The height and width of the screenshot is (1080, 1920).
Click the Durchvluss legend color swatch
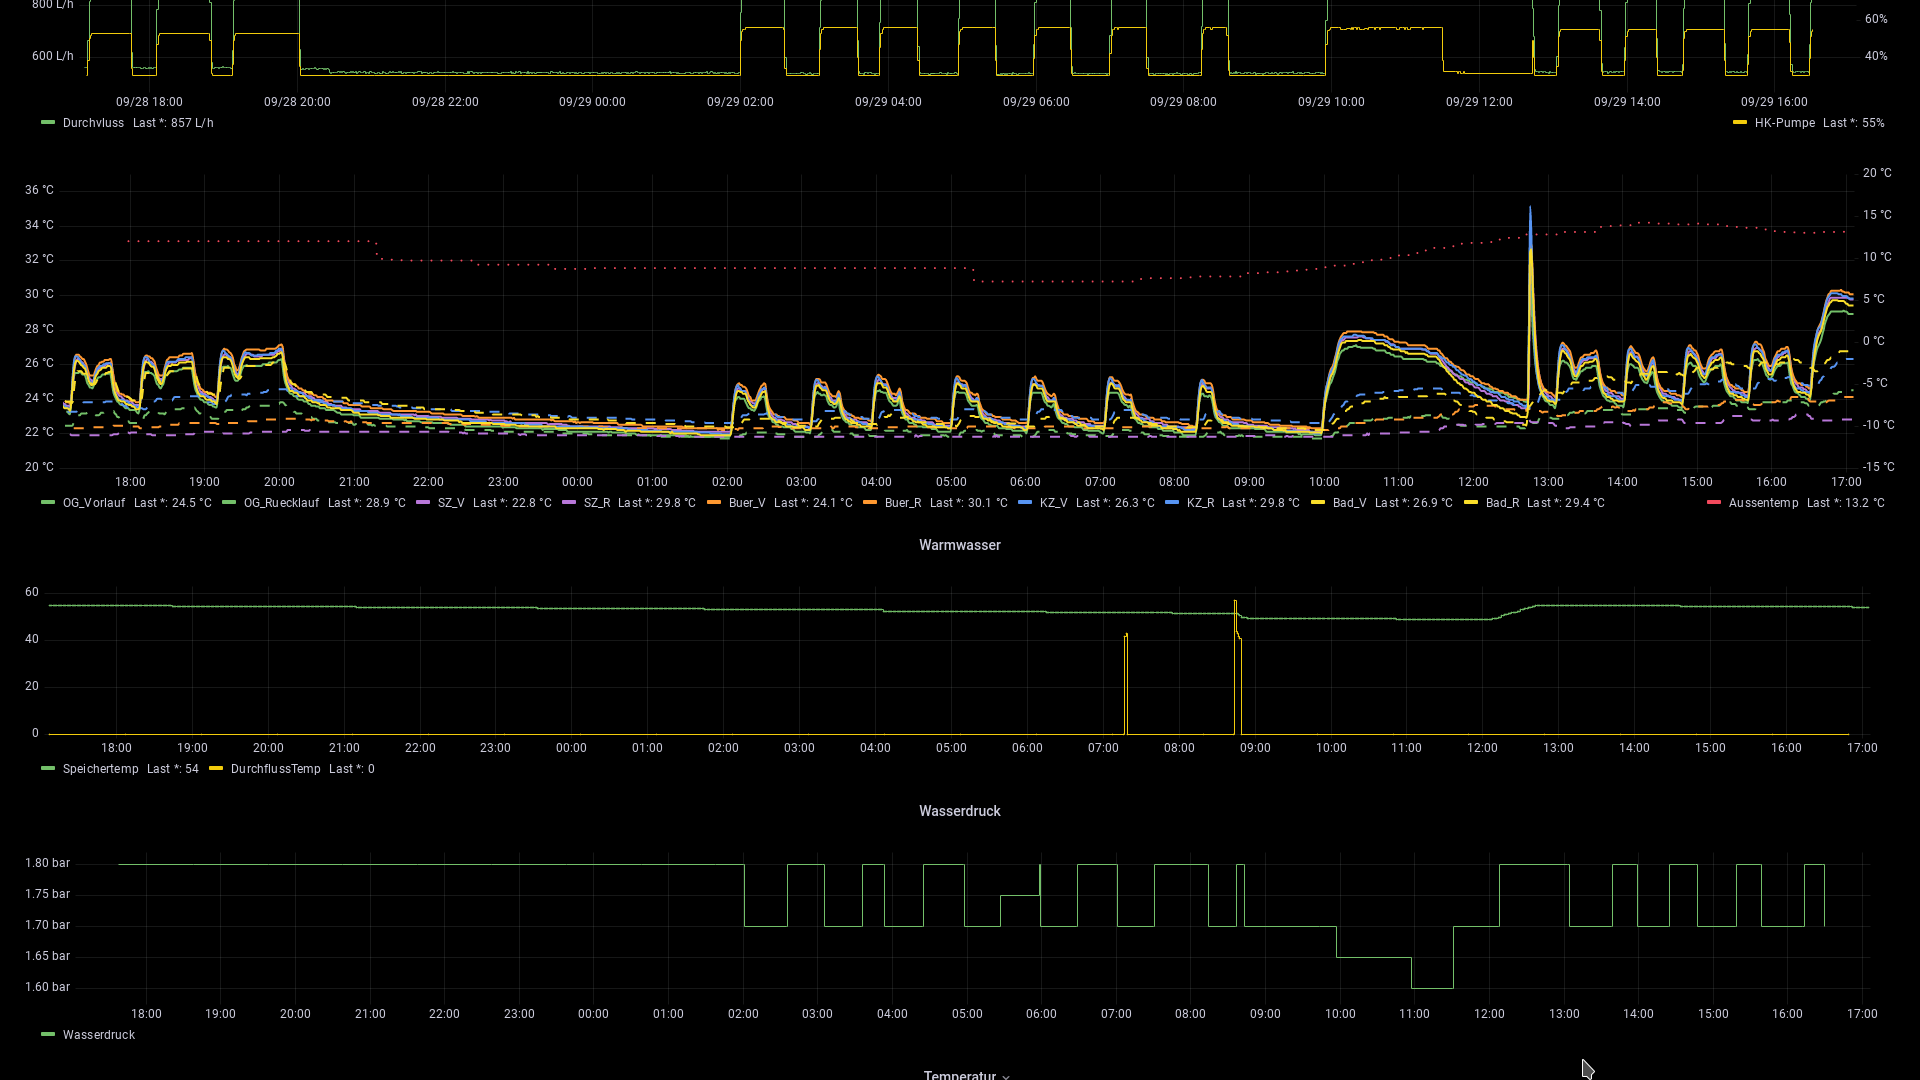point(48,123)
